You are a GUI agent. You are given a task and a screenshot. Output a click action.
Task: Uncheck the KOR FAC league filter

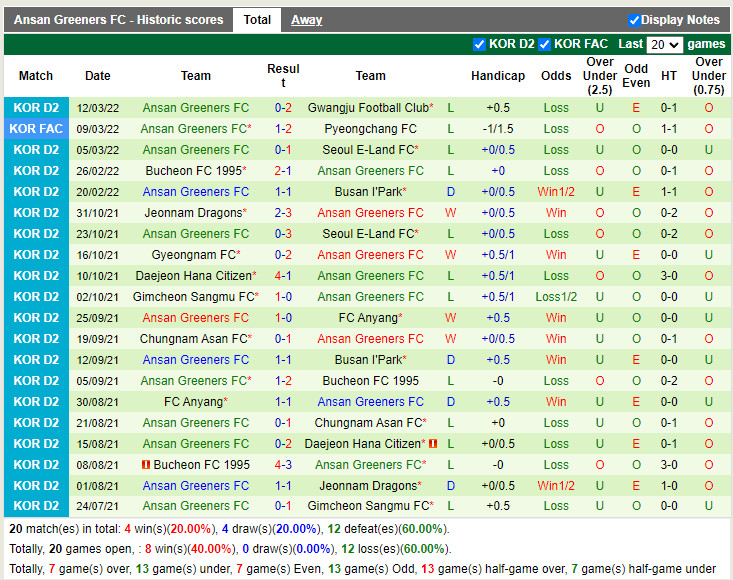tap(545, 45)
